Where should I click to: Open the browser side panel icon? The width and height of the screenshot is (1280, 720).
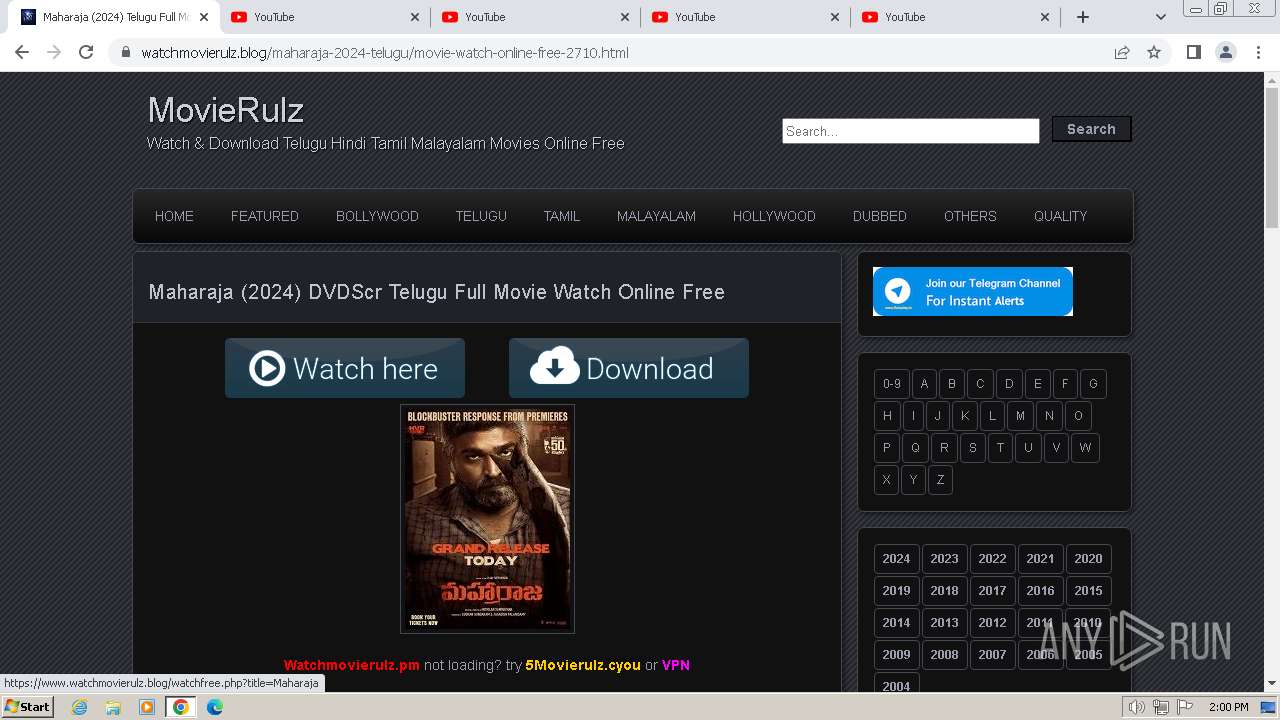point(1193,52)
